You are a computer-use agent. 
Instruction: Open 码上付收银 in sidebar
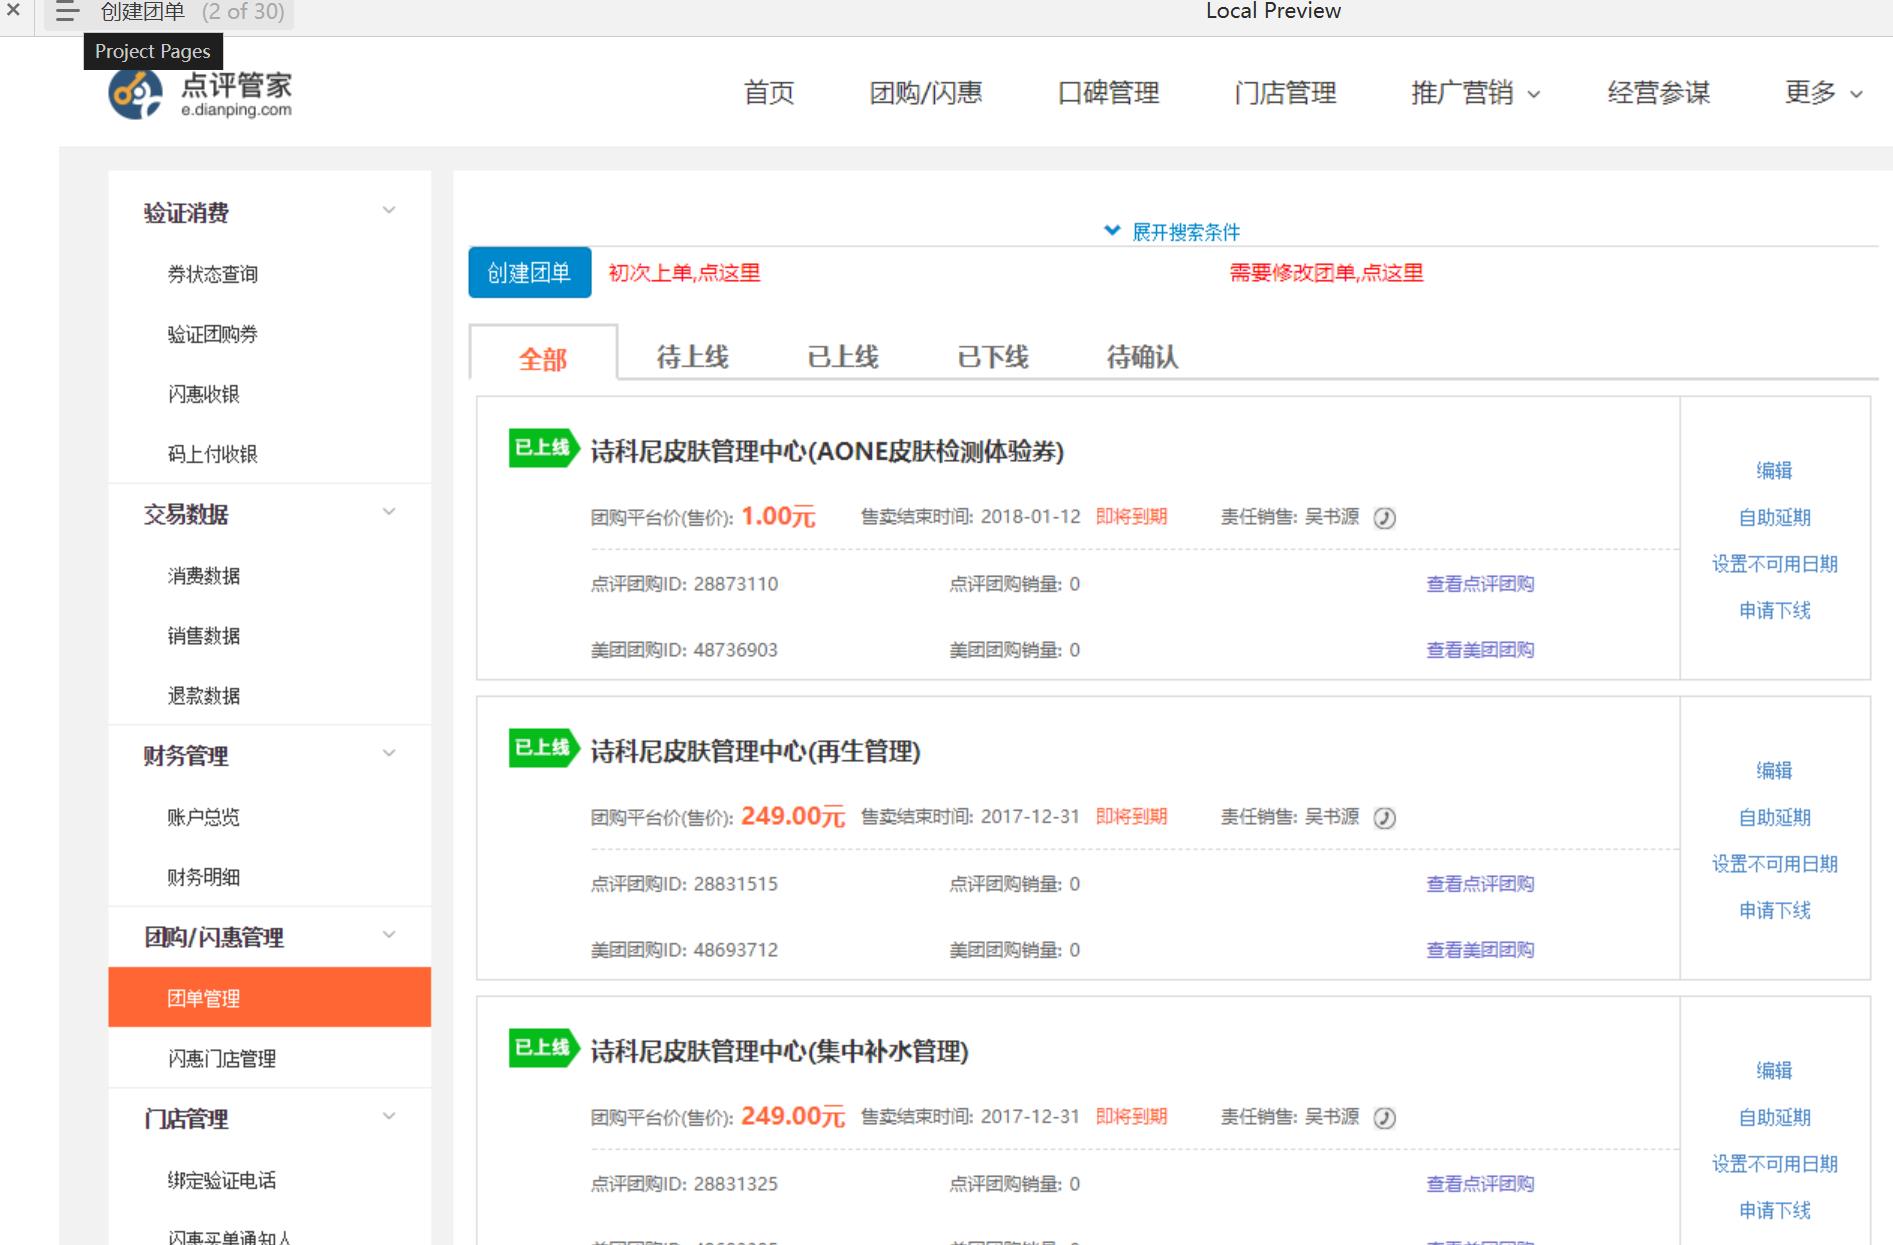(213, 454)
